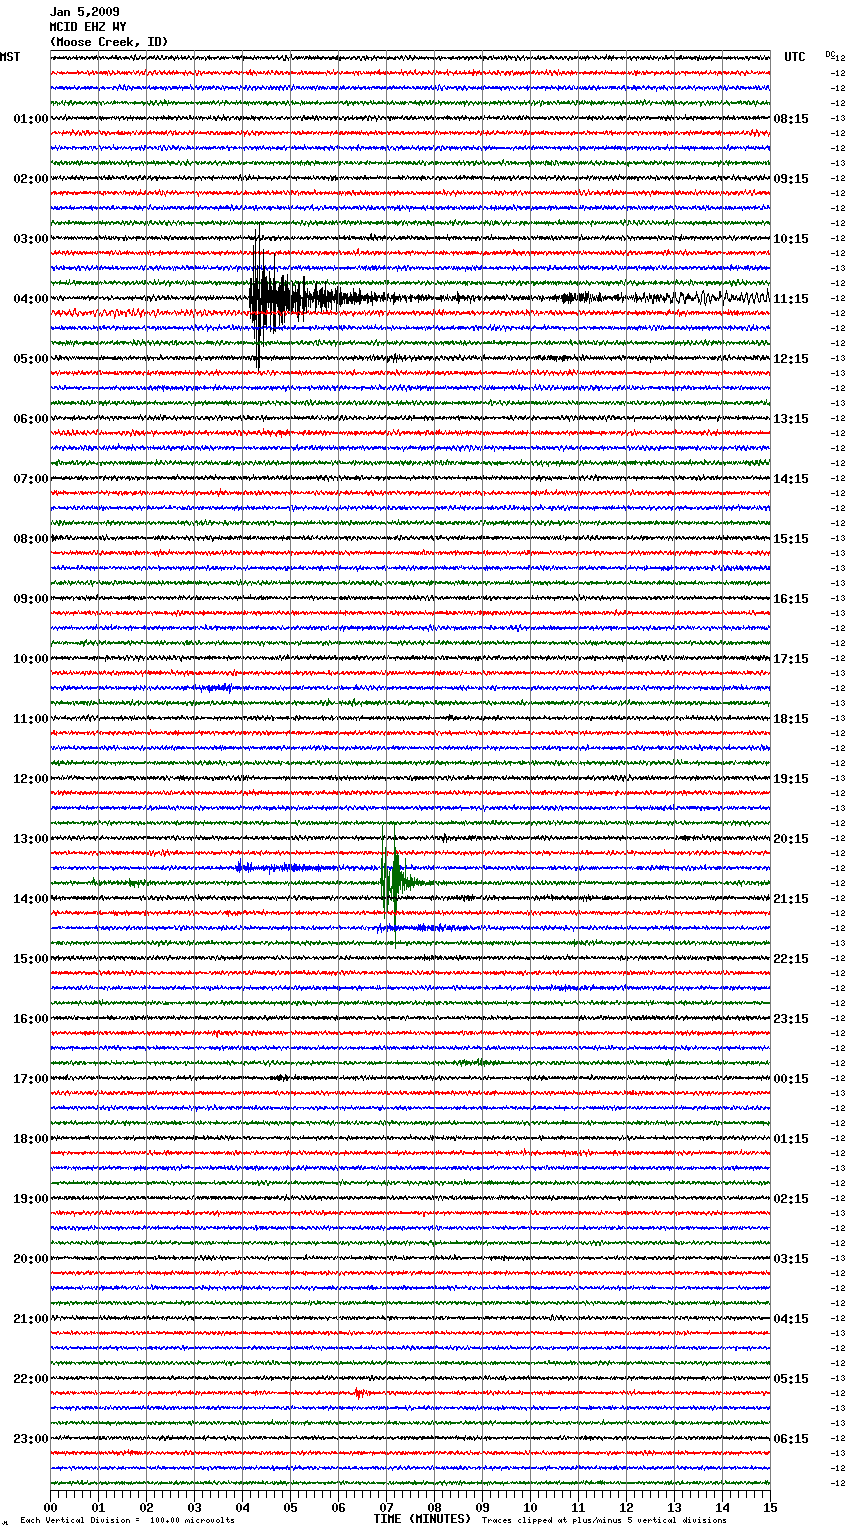This screenshot has height=1534, width=850.
Task: Select the 14:00 MST row label
Action: coord(31,899)
